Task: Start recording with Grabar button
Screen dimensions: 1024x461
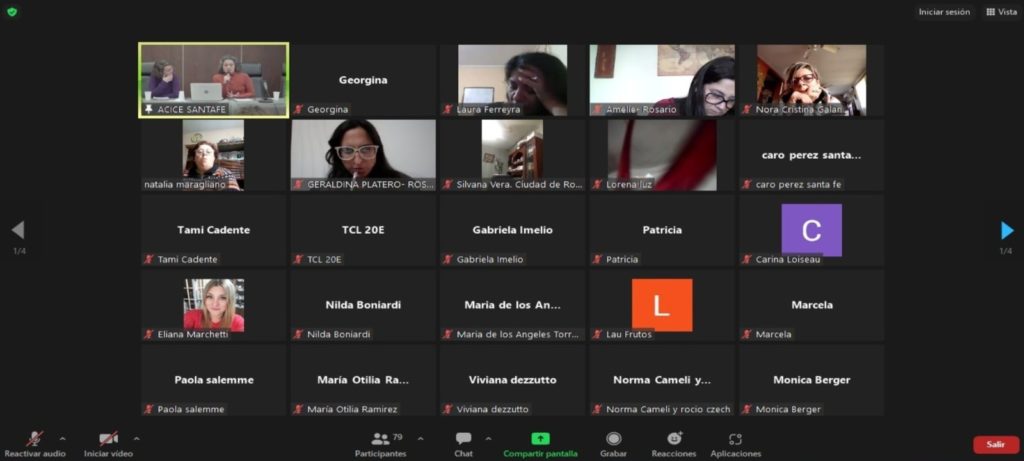Action: coord(614,443)
